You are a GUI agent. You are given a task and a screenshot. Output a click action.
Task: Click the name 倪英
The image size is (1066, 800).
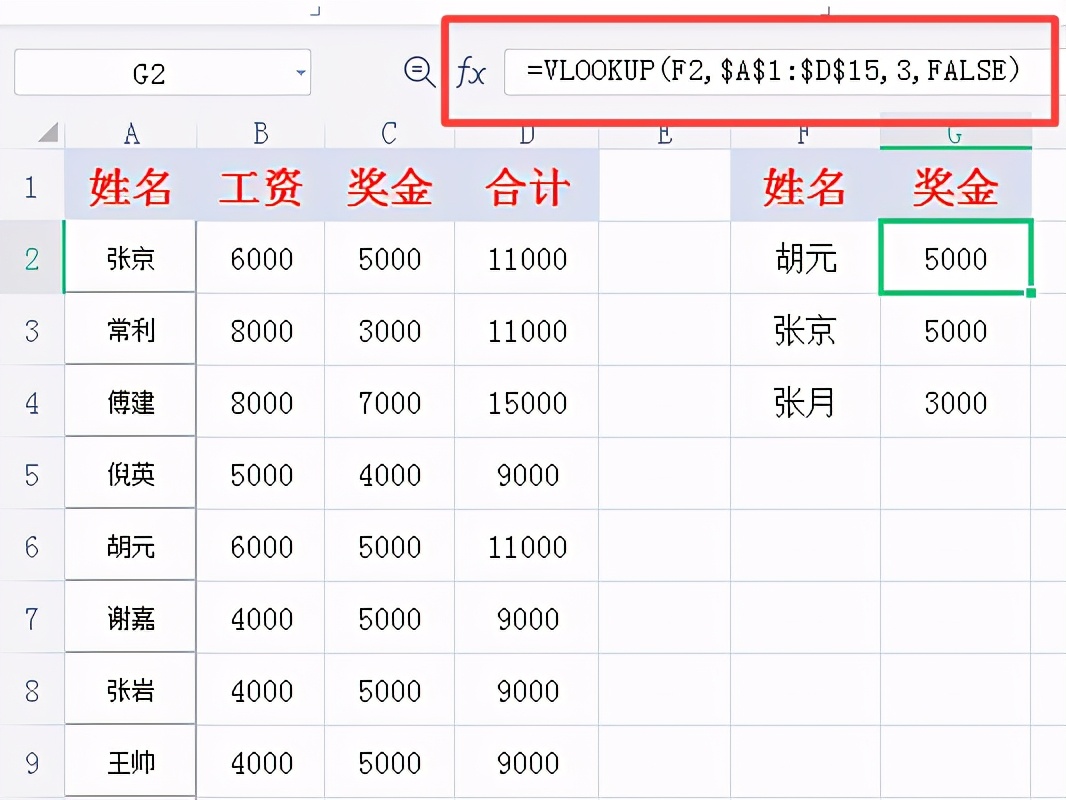coord(131,474)
